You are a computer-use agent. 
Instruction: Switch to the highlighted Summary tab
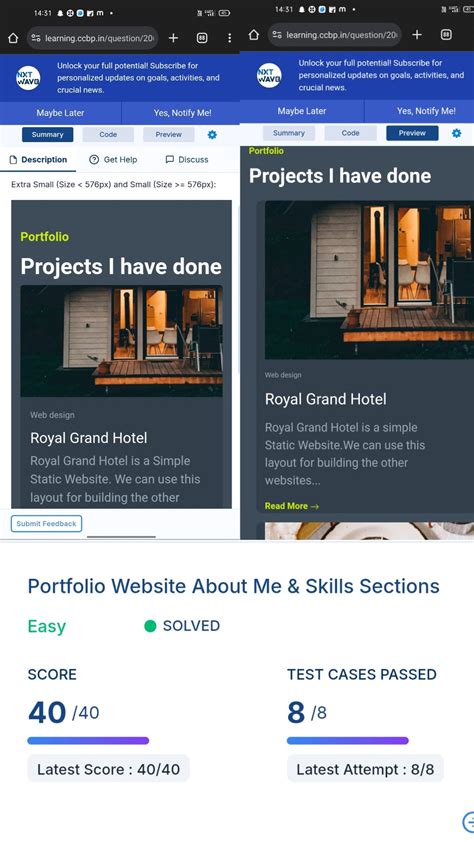(47, 135)
